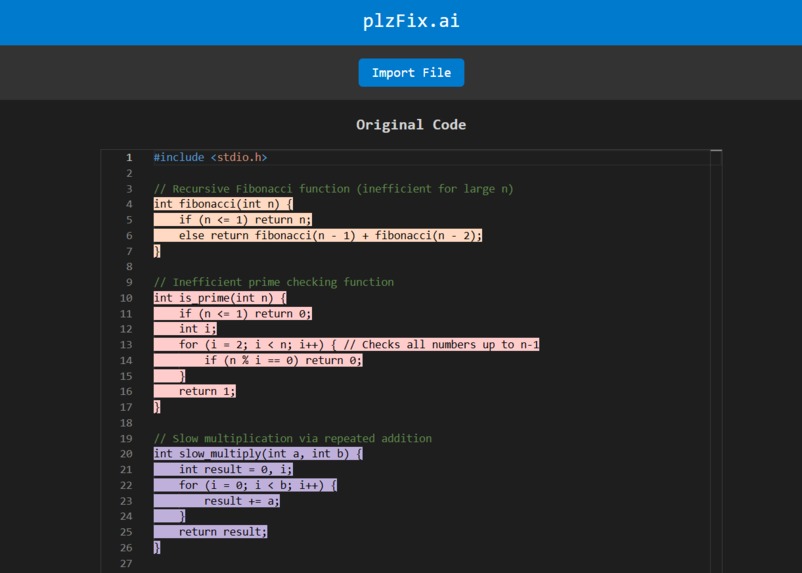
Task: Click line number 18 in the gutter
Action: tap(126, 423)
